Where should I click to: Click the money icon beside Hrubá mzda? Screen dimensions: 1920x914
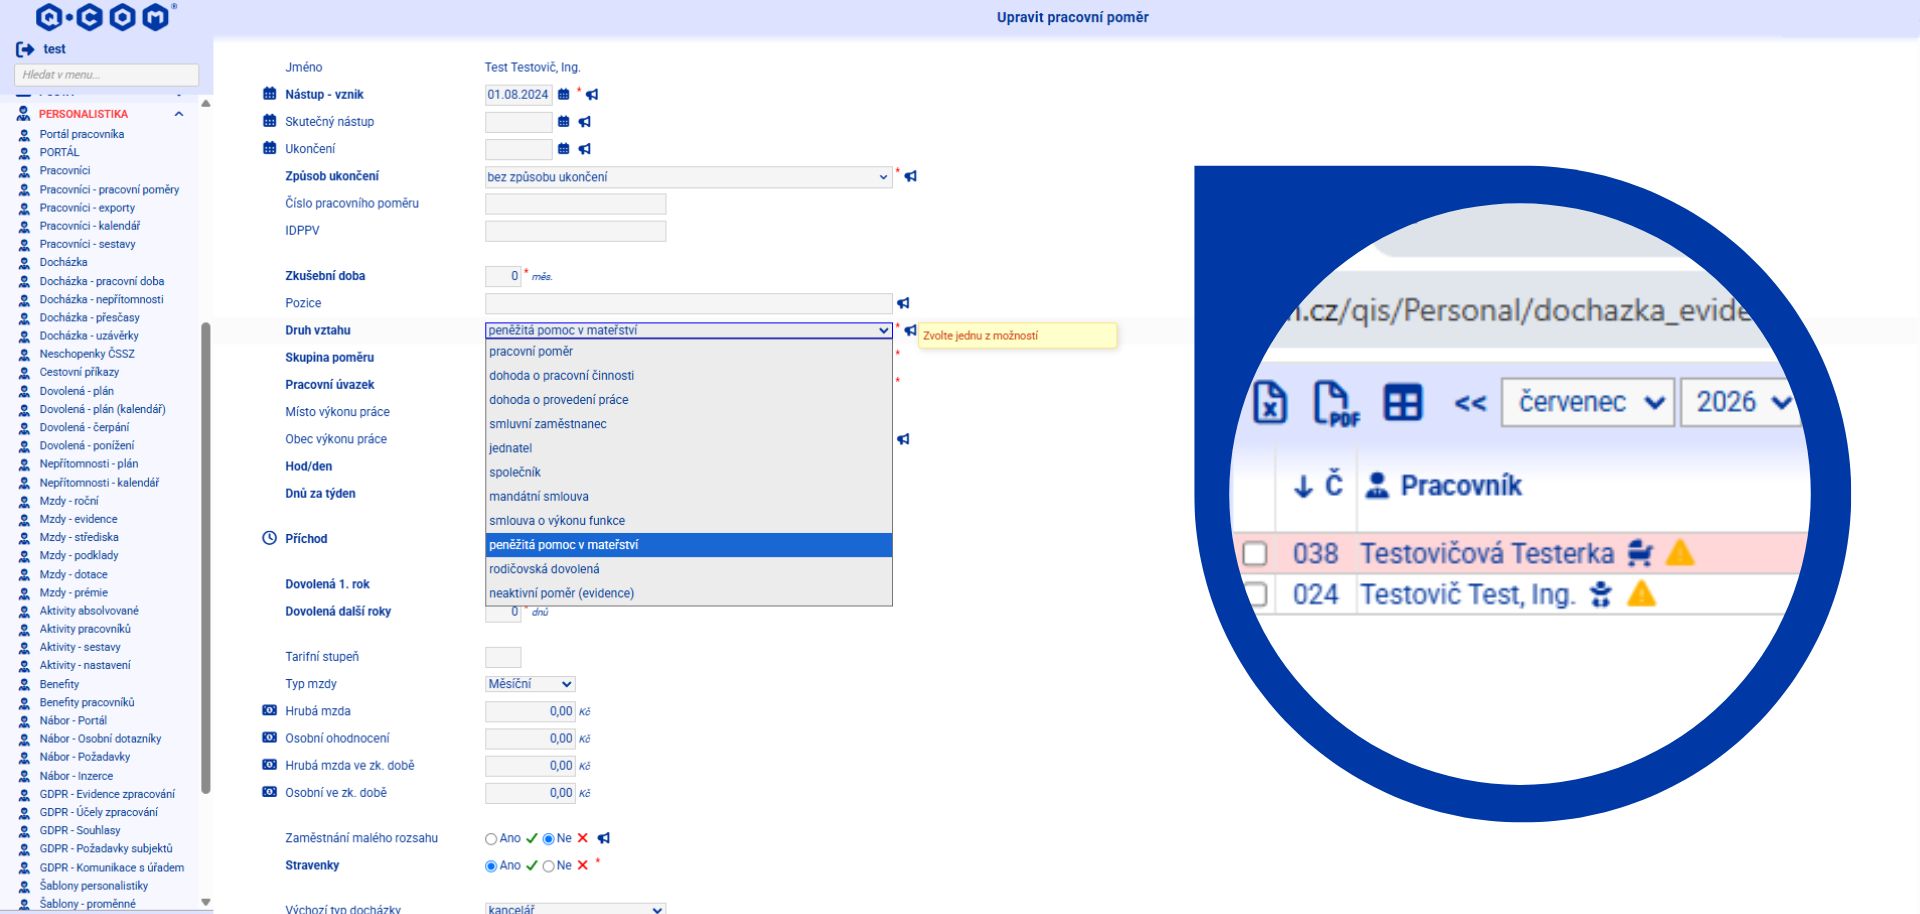point(269,711)
